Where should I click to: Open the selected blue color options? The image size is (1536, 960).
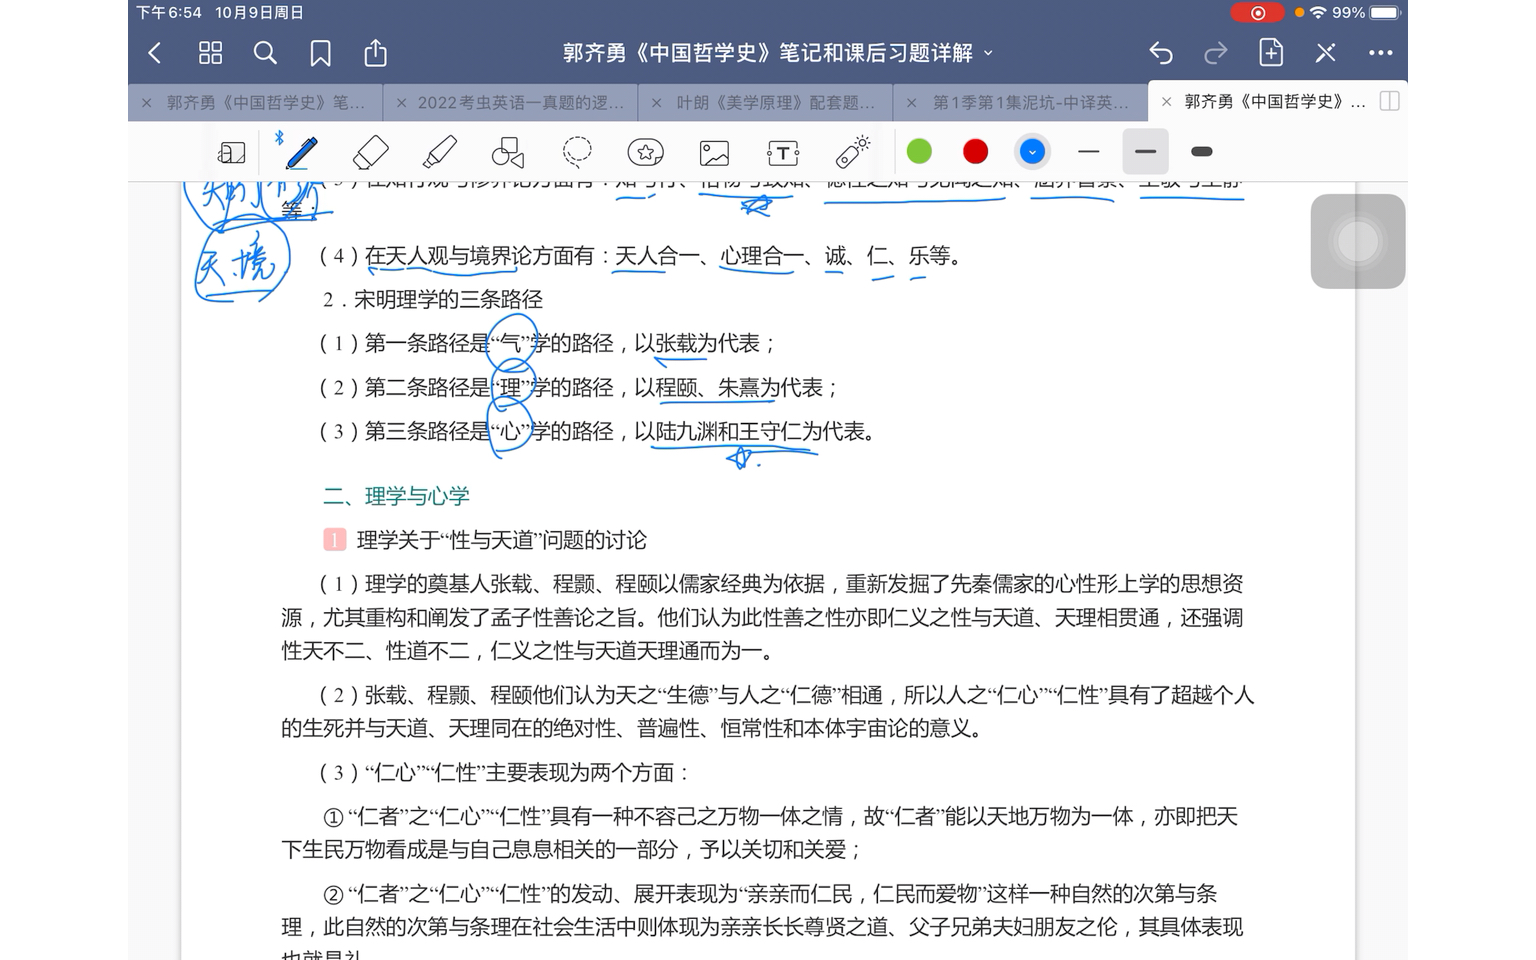(1032, 152)
